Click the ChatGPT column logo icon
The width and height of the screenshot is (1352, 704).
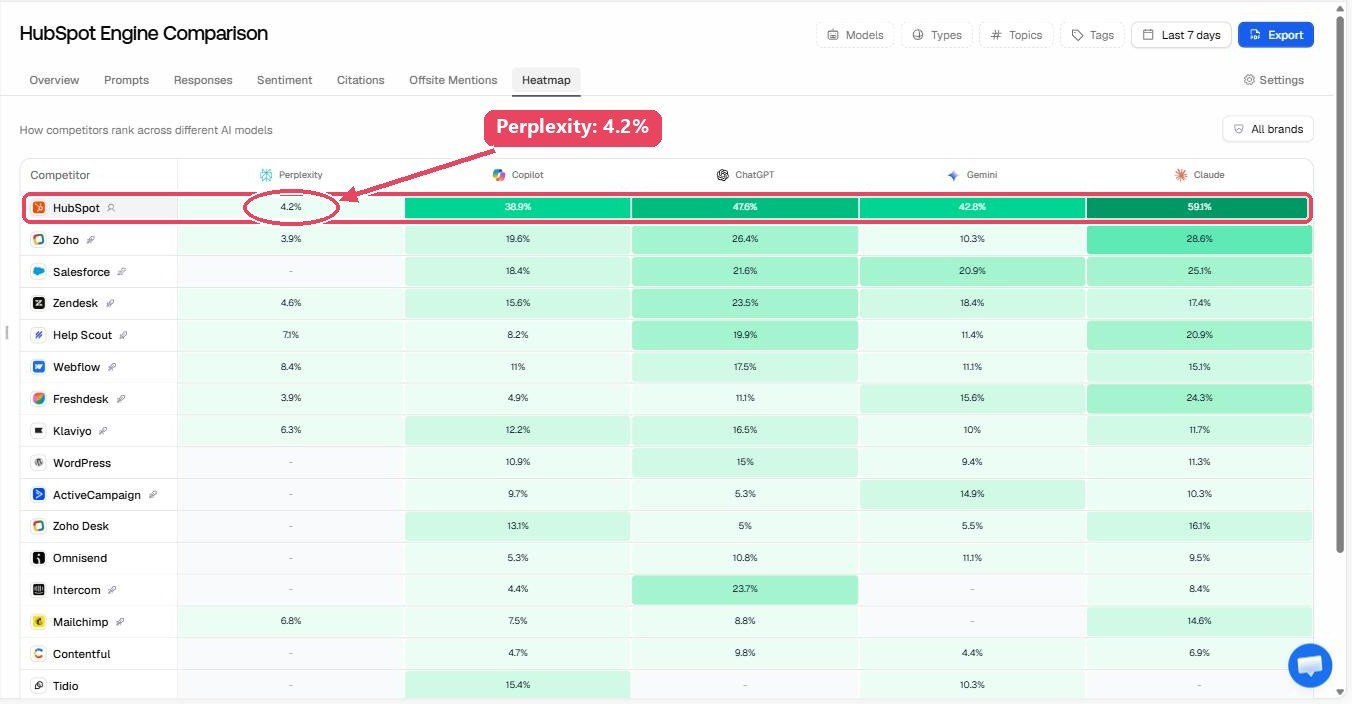tap(723, 175)
